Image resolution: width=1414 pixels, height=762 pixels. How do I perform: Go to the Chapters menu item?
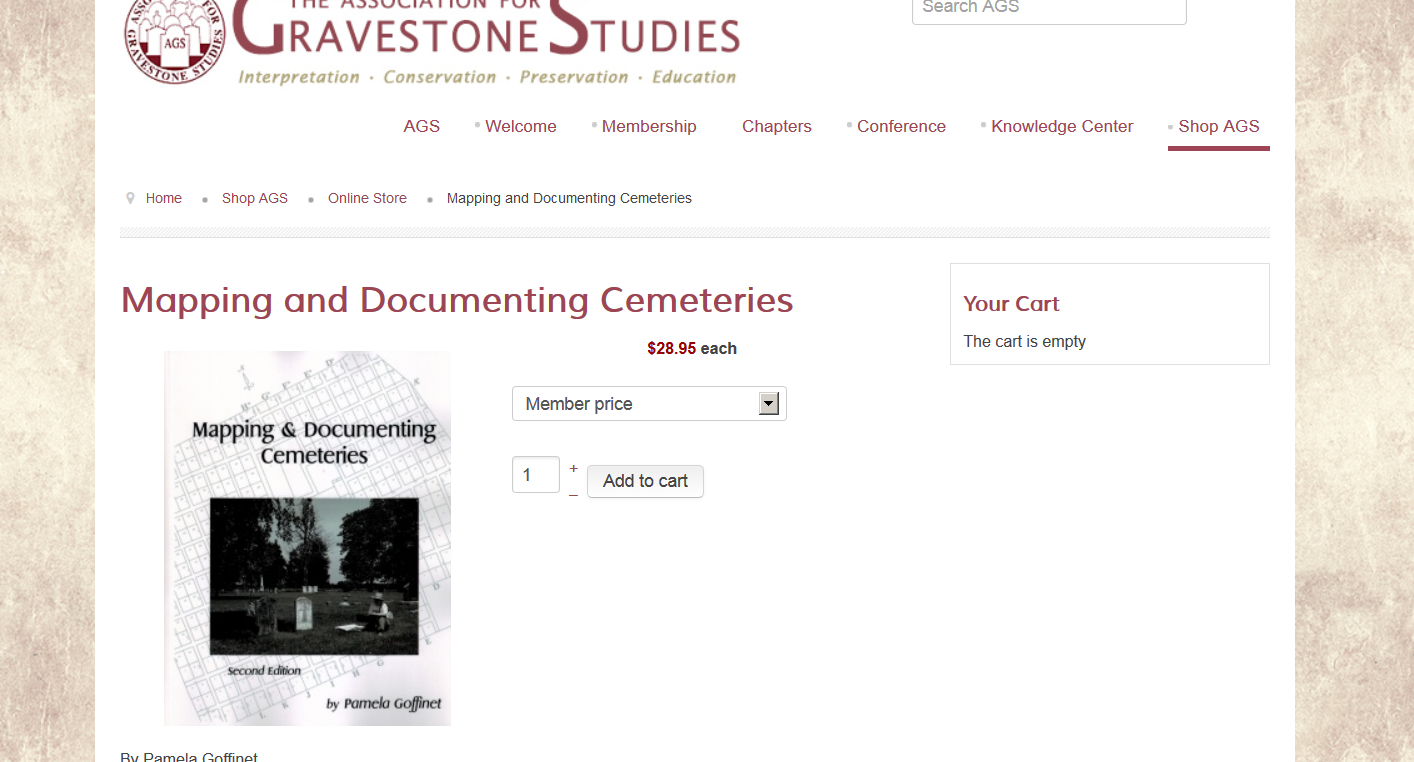pyautogui.click(x=777, y=126)
